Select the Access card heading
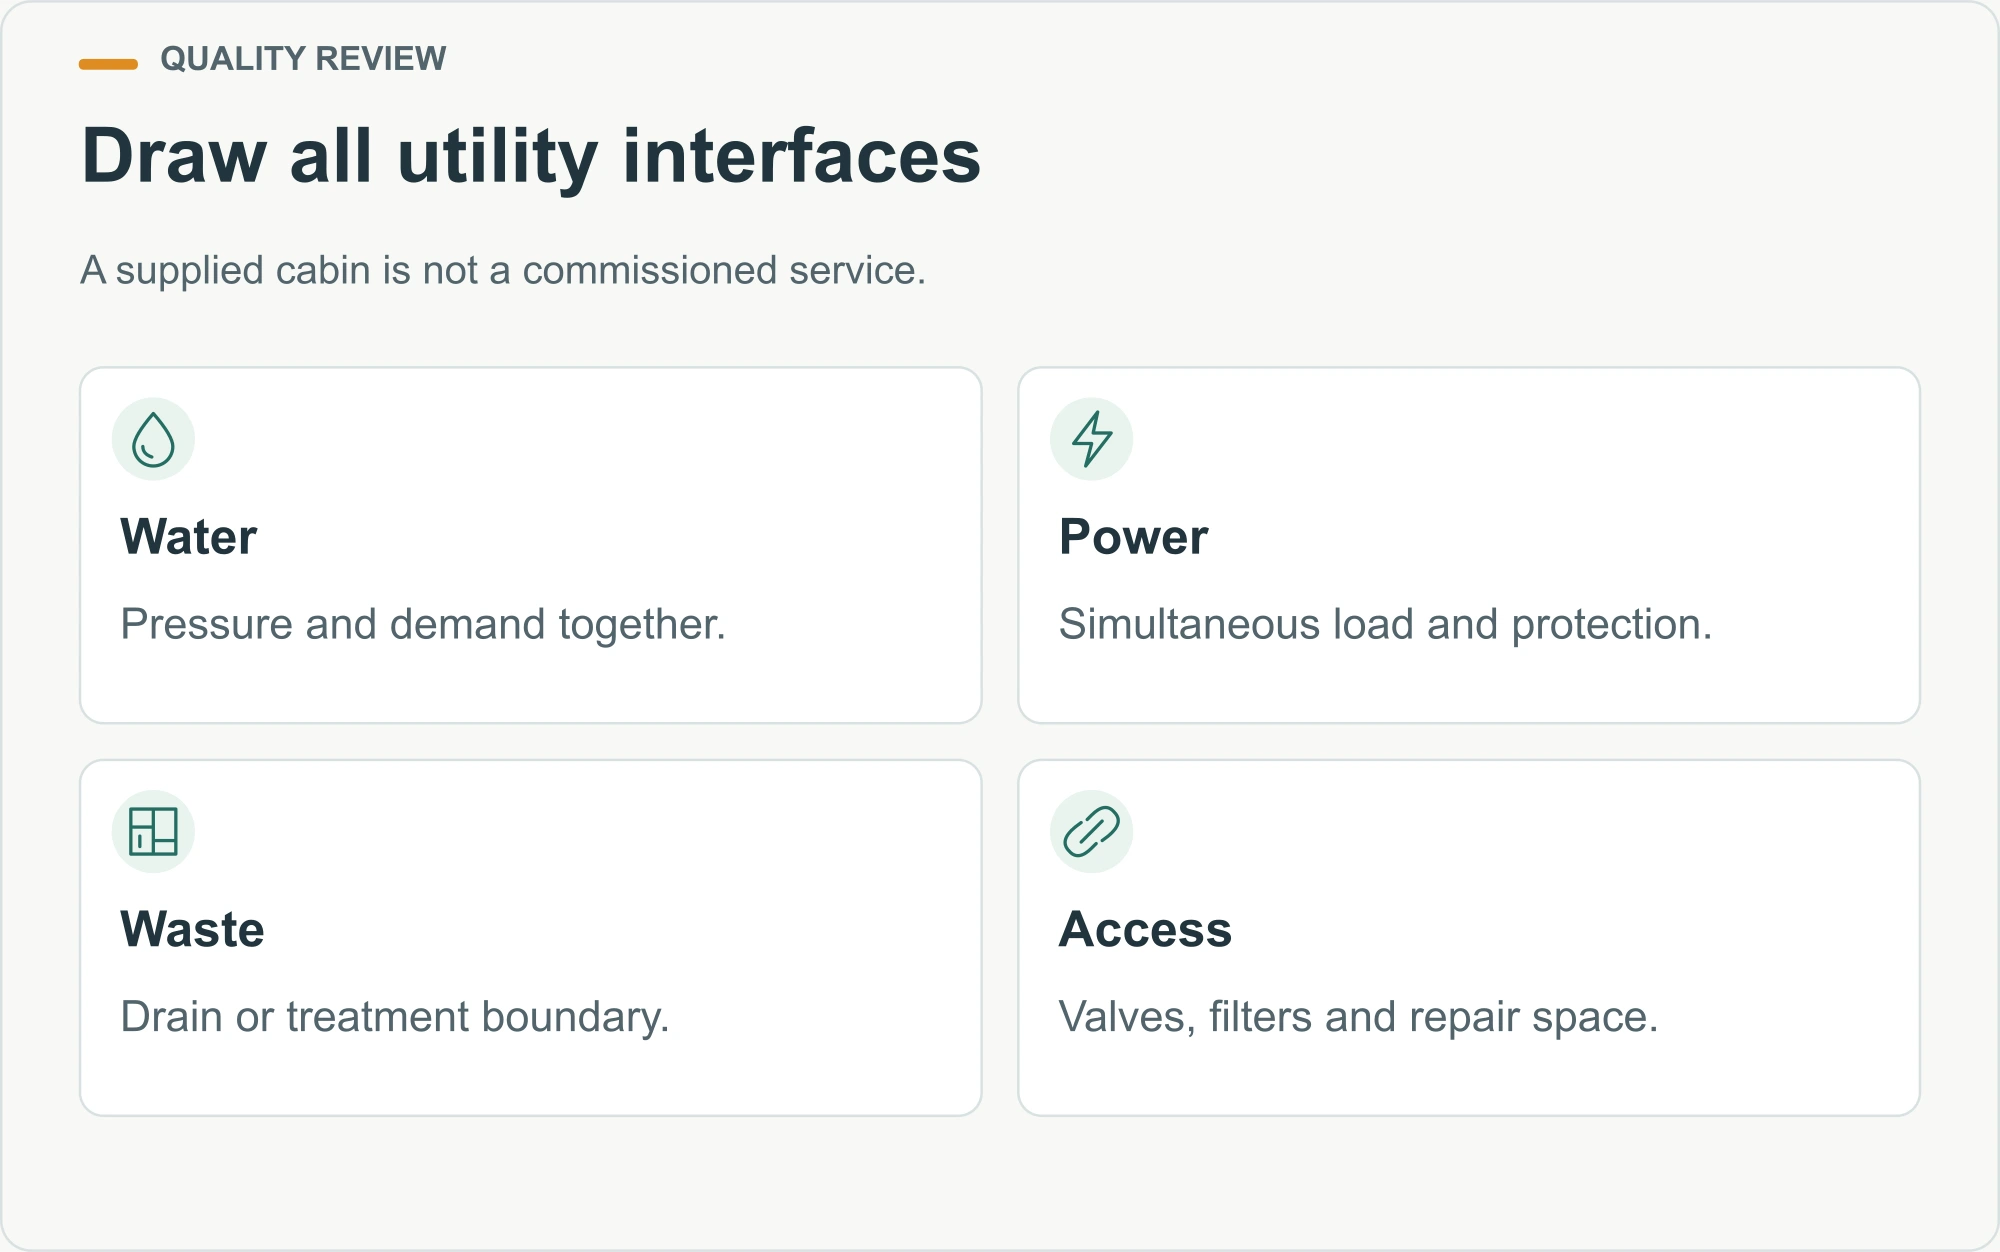The height and width of the screenshot is (1252, 2000). click(x=1145, y=929)
